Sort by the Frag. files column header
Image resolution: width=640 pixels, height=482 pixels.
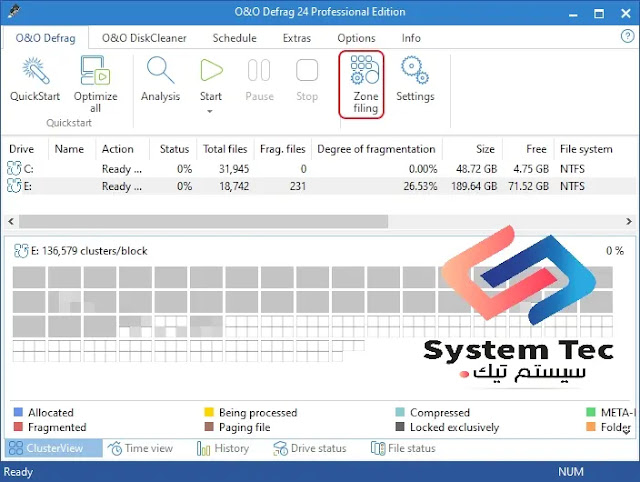coord(282,149)
